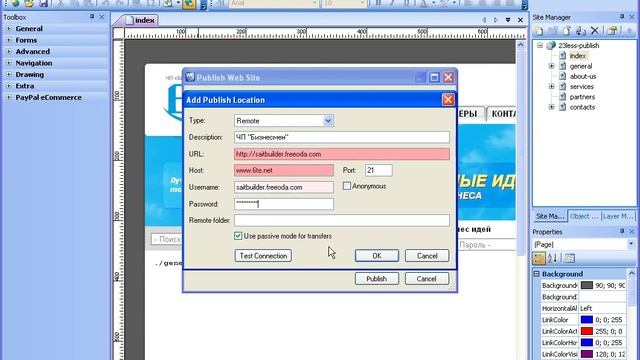Enable the Anonymous checkbox
640x360 pixels.
click(347, 186)
